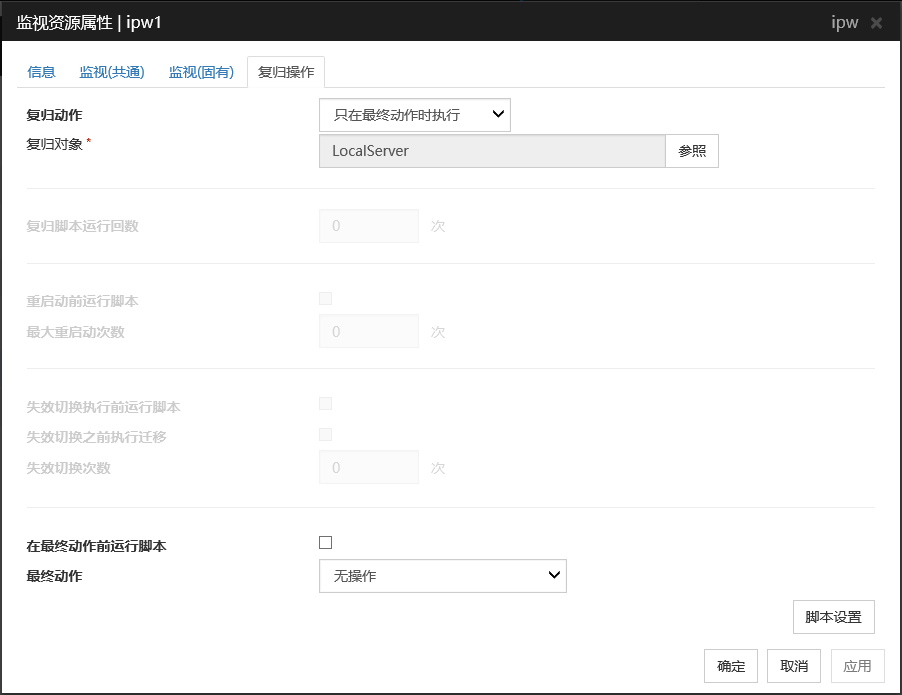Click the 取消 button
Viewport: 902px width, 695px height.
[794, 666]
